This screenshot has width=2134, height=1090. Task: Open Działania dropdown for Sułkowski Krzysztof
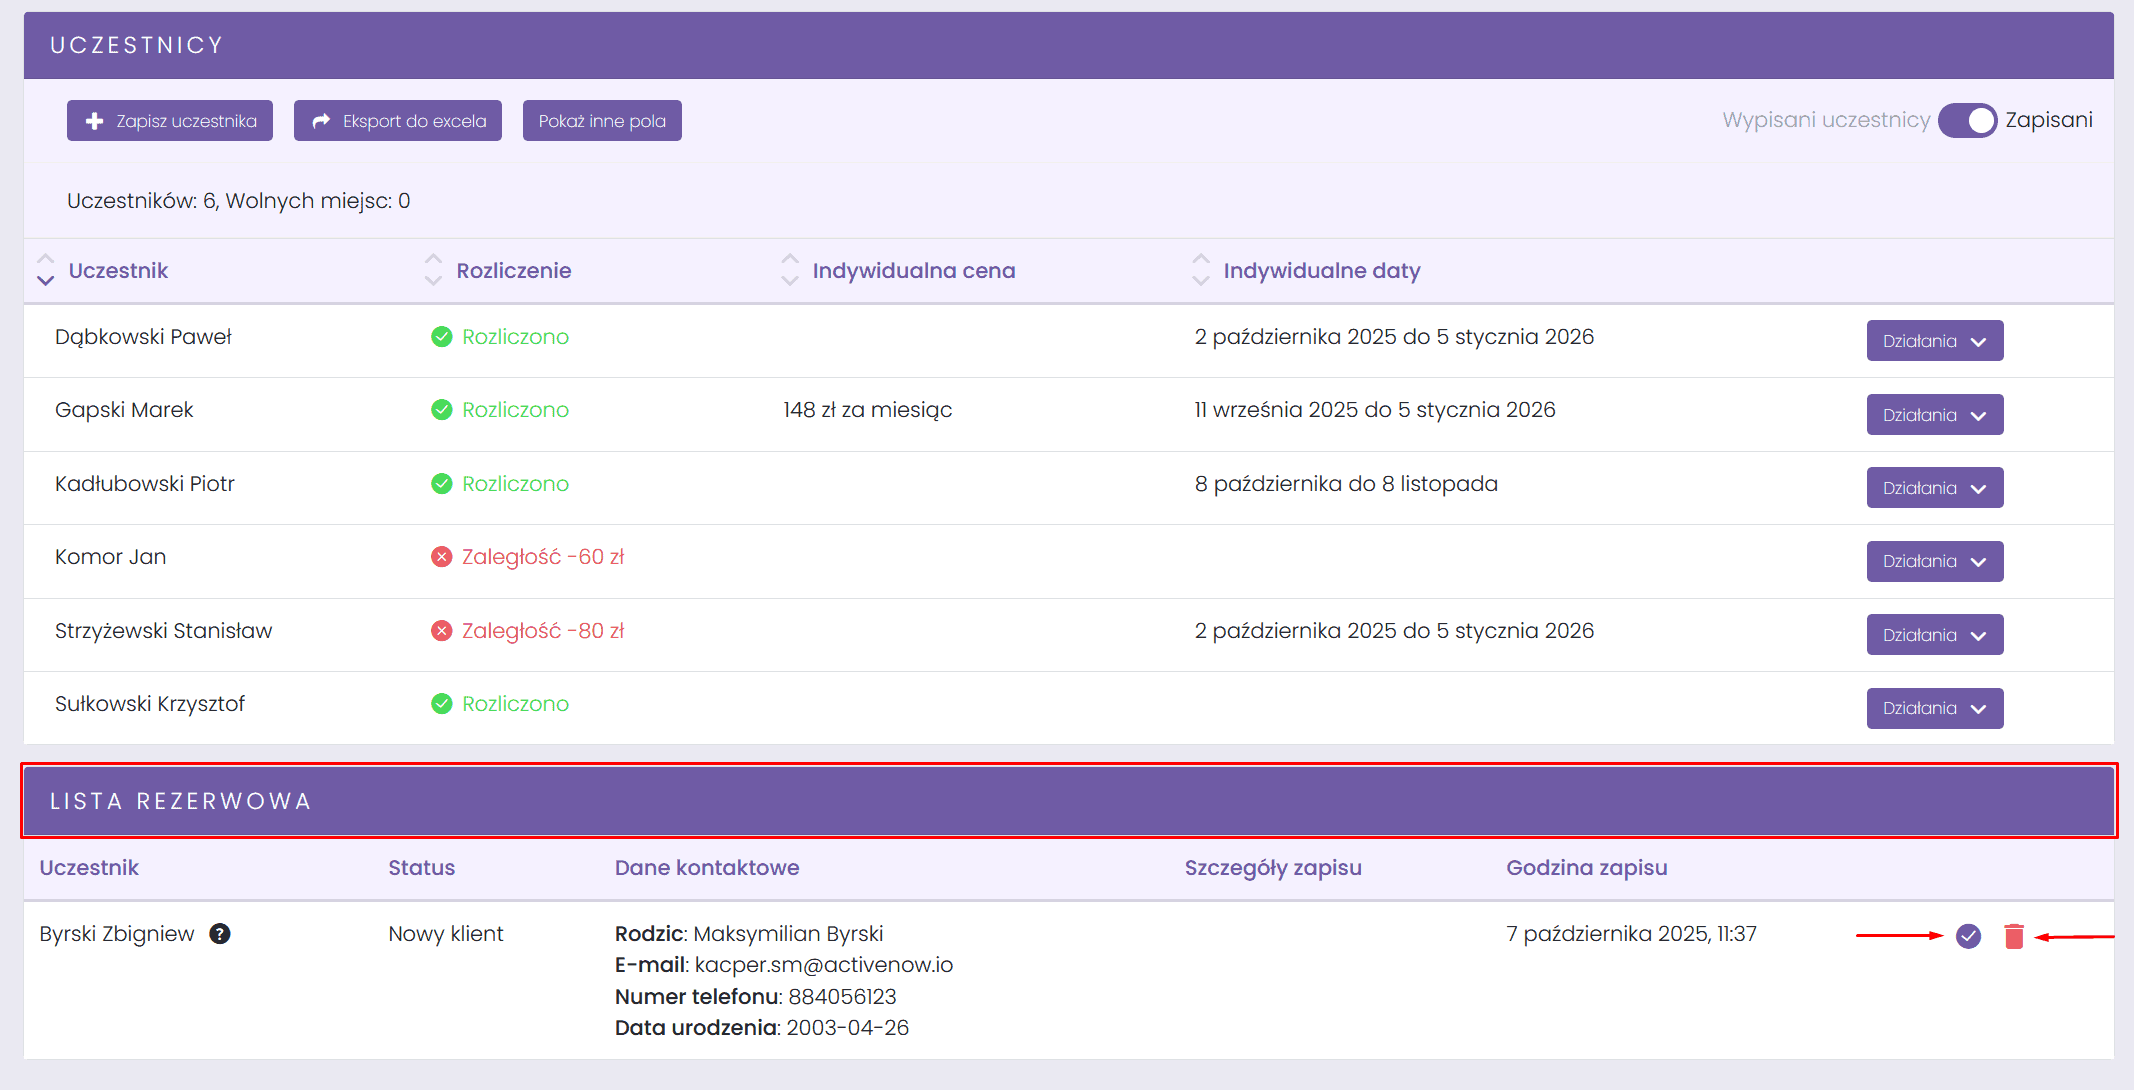(x=1934, y=708)
